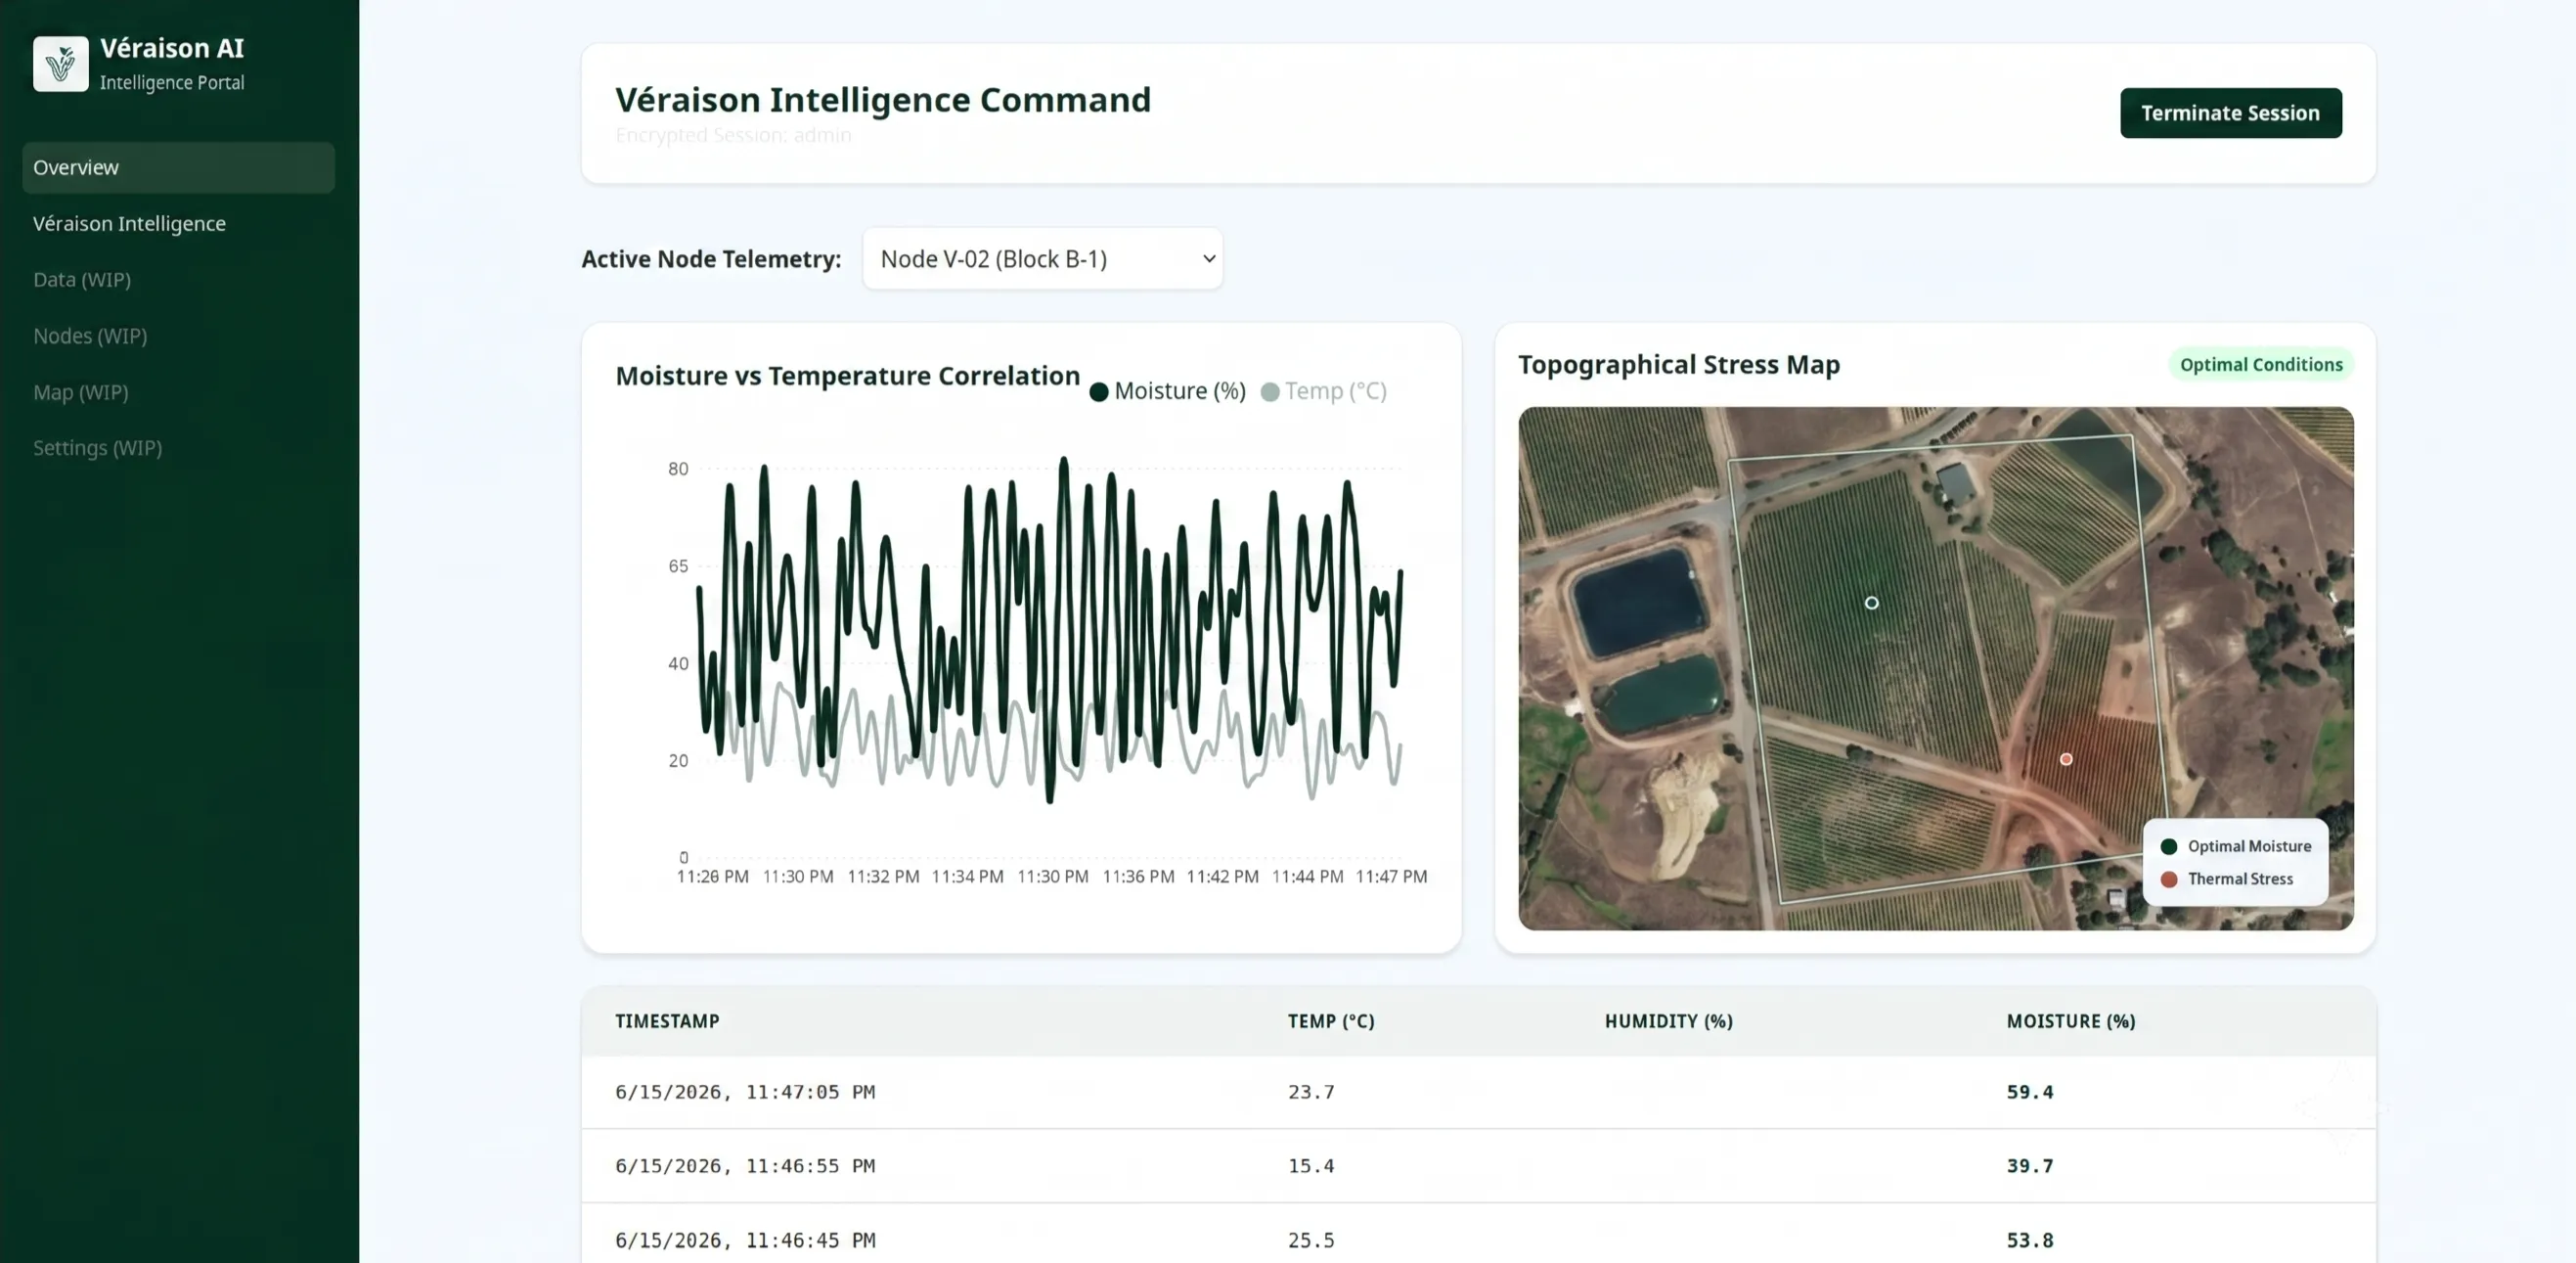Screen dimensions: 2576x1263
Task: Click the 25.5 temperature value
Action: click(x=1311, y=1240)
